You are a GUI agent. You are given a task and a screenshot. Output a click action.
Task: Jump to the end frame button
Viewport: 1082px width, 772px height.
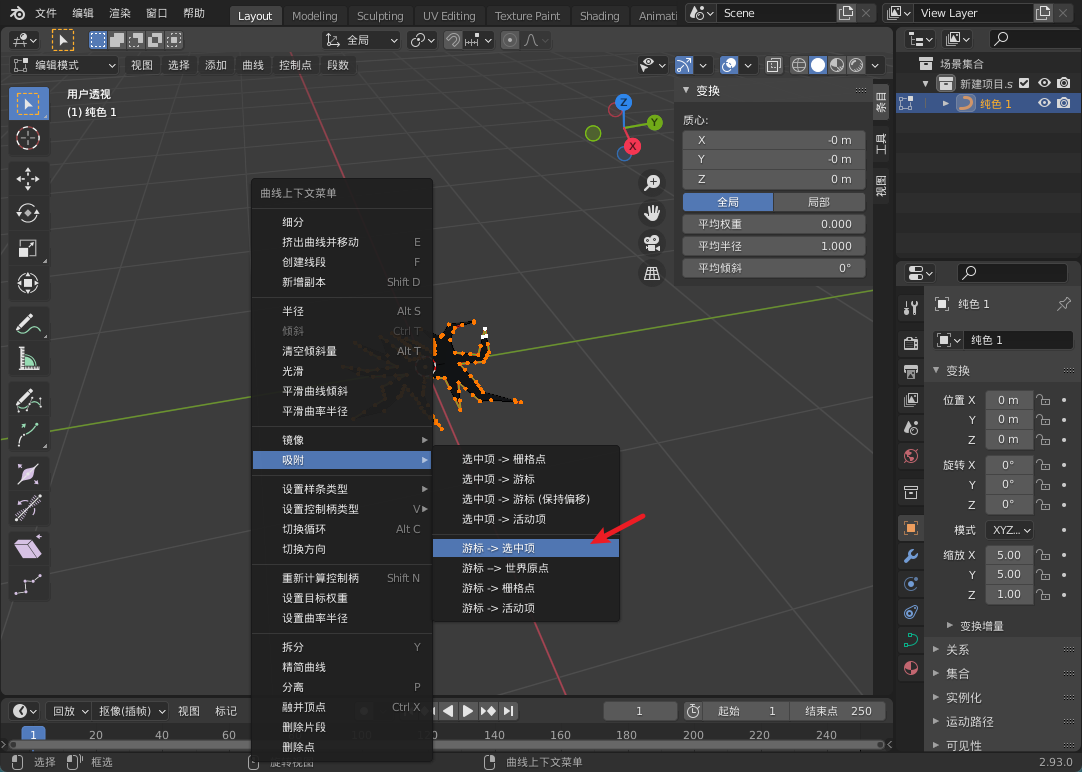509,711
